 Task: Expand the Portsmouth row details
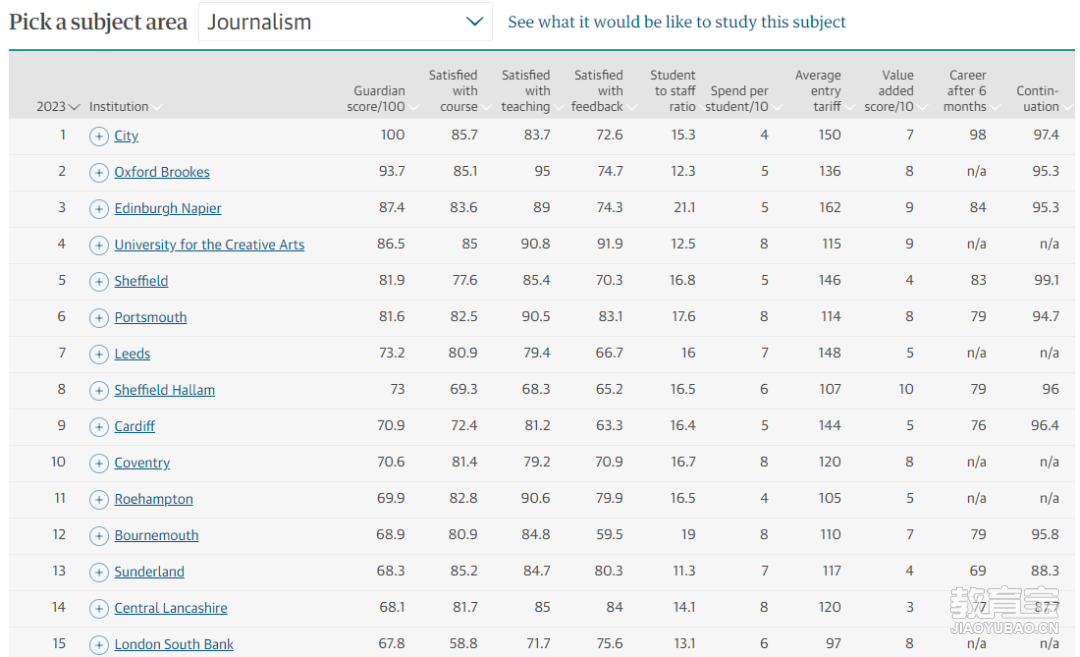click(99, 317)
